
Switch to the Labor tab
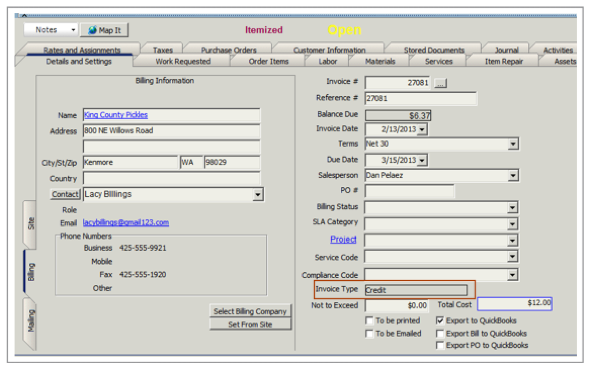click(327, 61)
